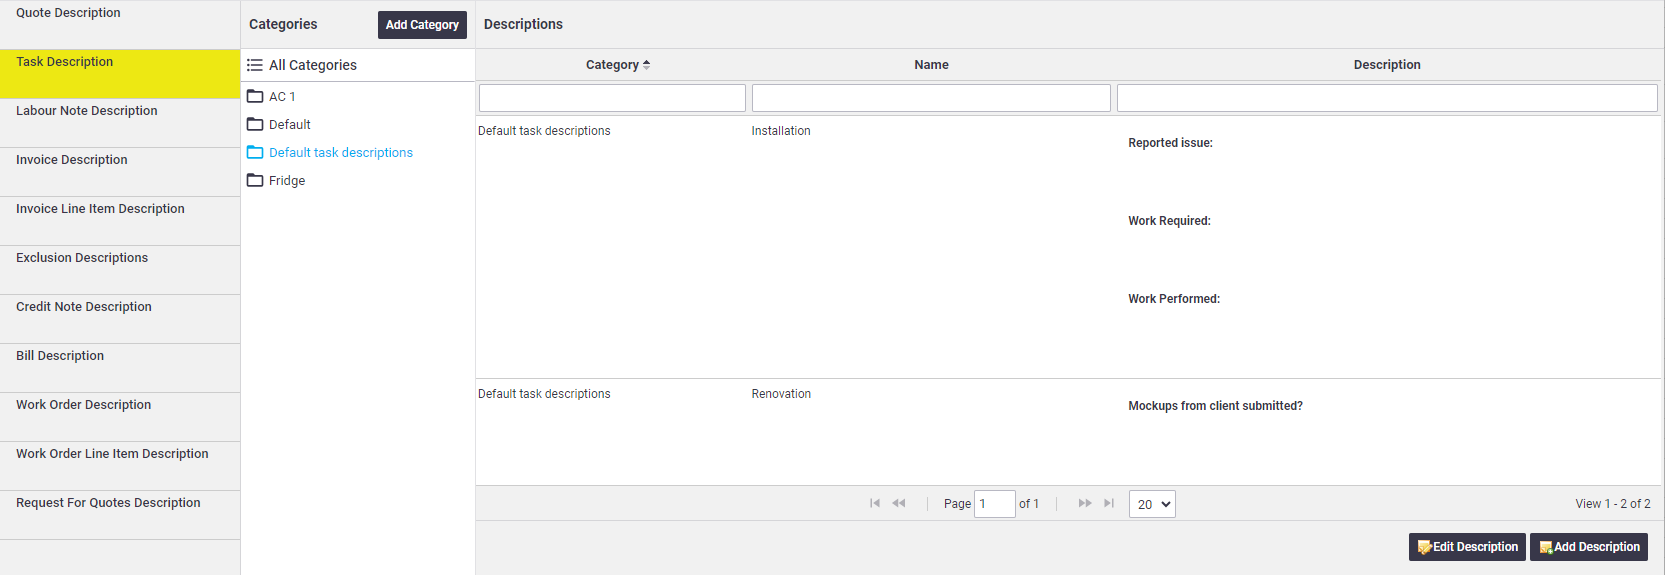Open the Bill Description tab
Image resolution: width=1665 pixels, height=575 pixels.
pos(120,368)
